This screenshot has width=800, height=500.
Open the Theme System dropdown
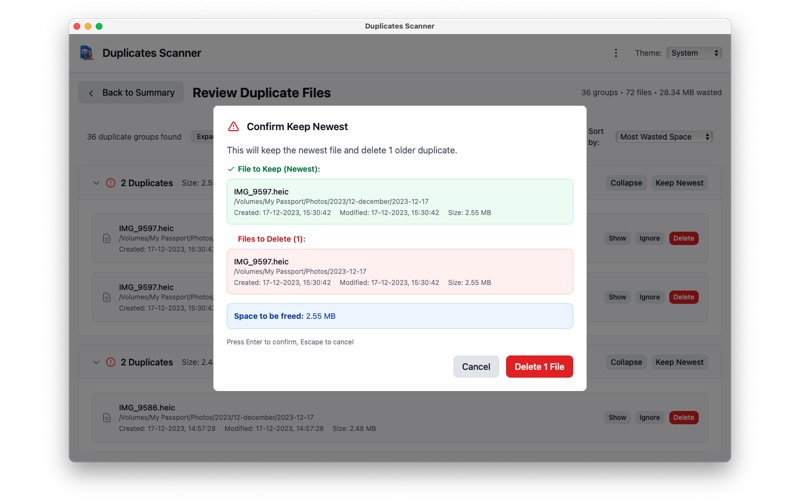pyautogui.click(x=694, y=53)
